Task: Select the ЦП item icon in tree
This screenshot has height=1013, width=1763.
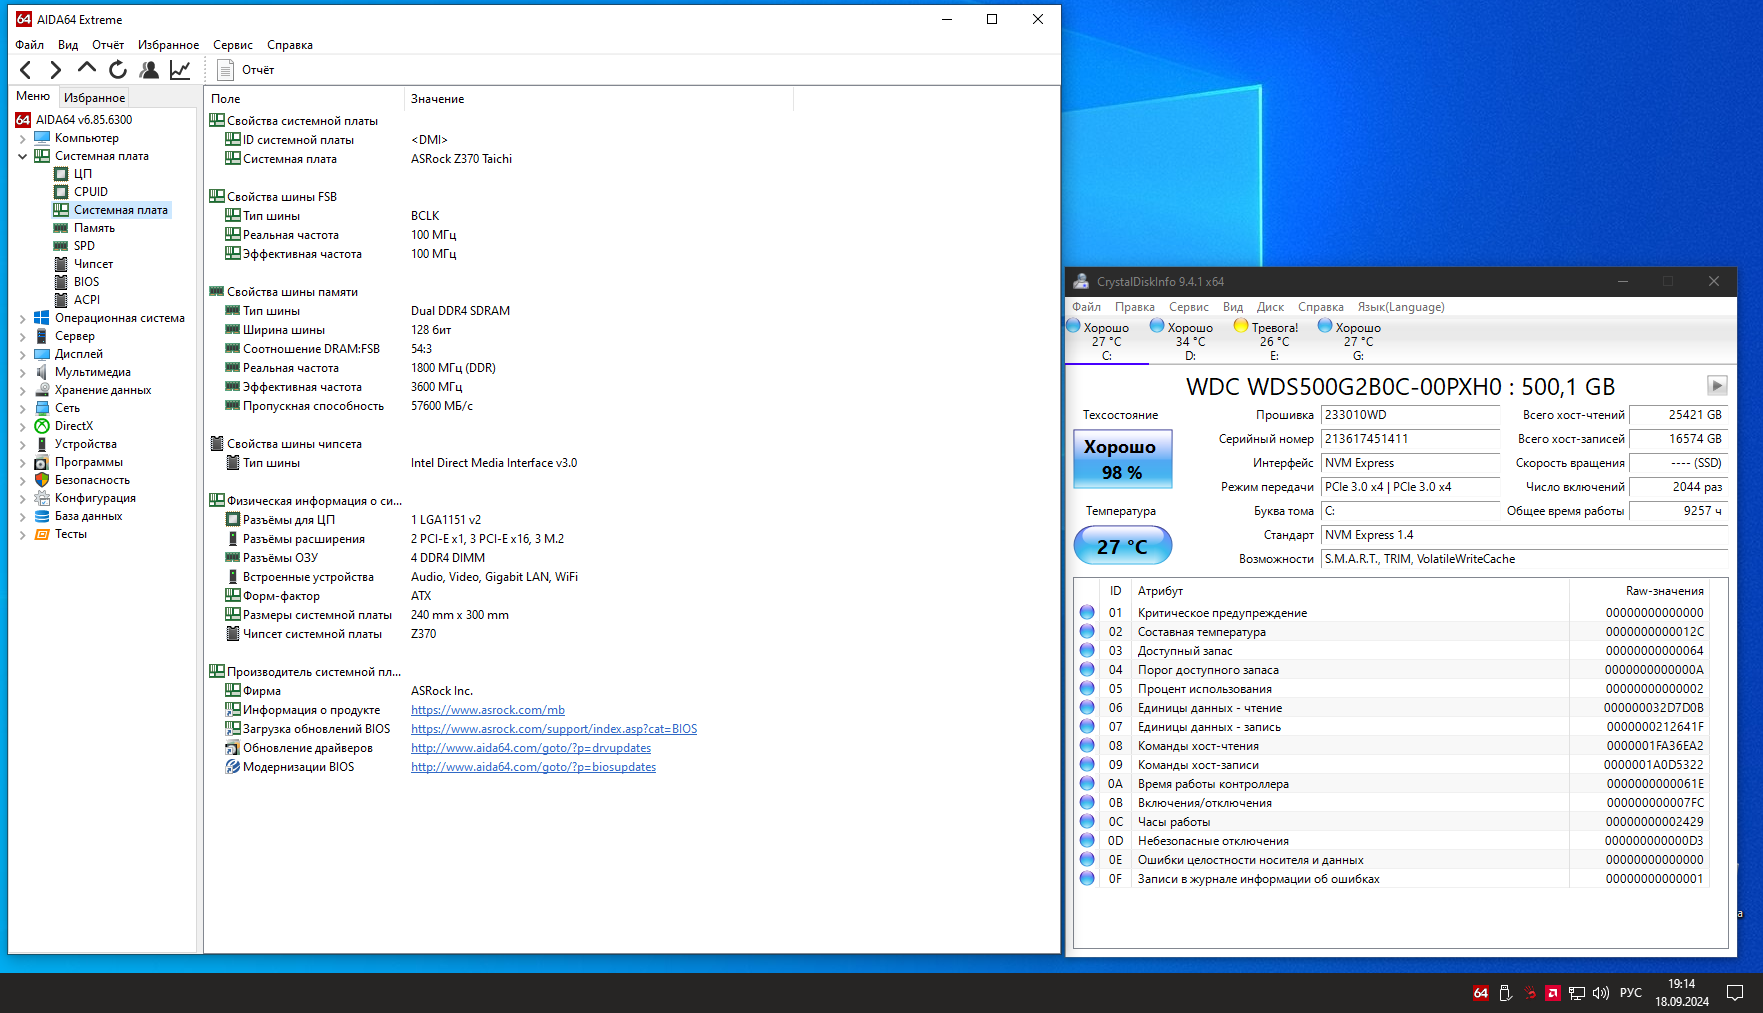Action: pos(61,174)
